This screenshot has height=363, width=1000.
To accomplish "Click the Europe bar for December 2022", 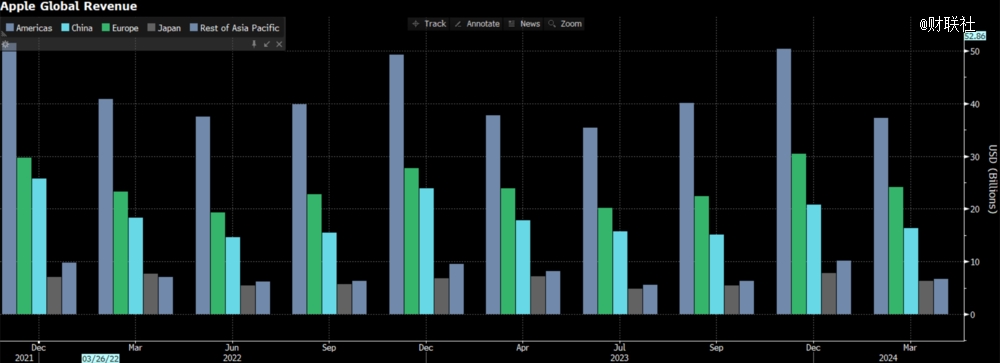I will point(411,241).
